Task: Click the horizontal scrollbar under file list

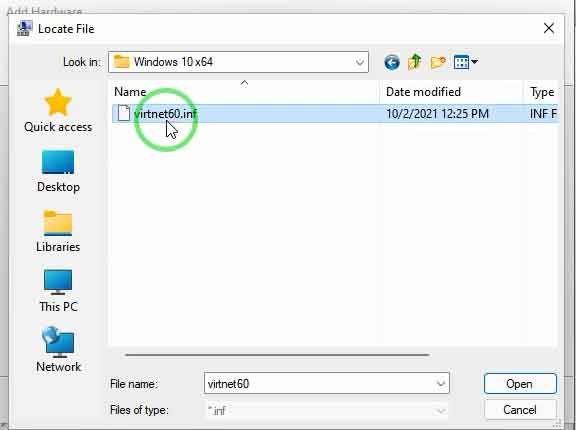Action: click(277, 355)
